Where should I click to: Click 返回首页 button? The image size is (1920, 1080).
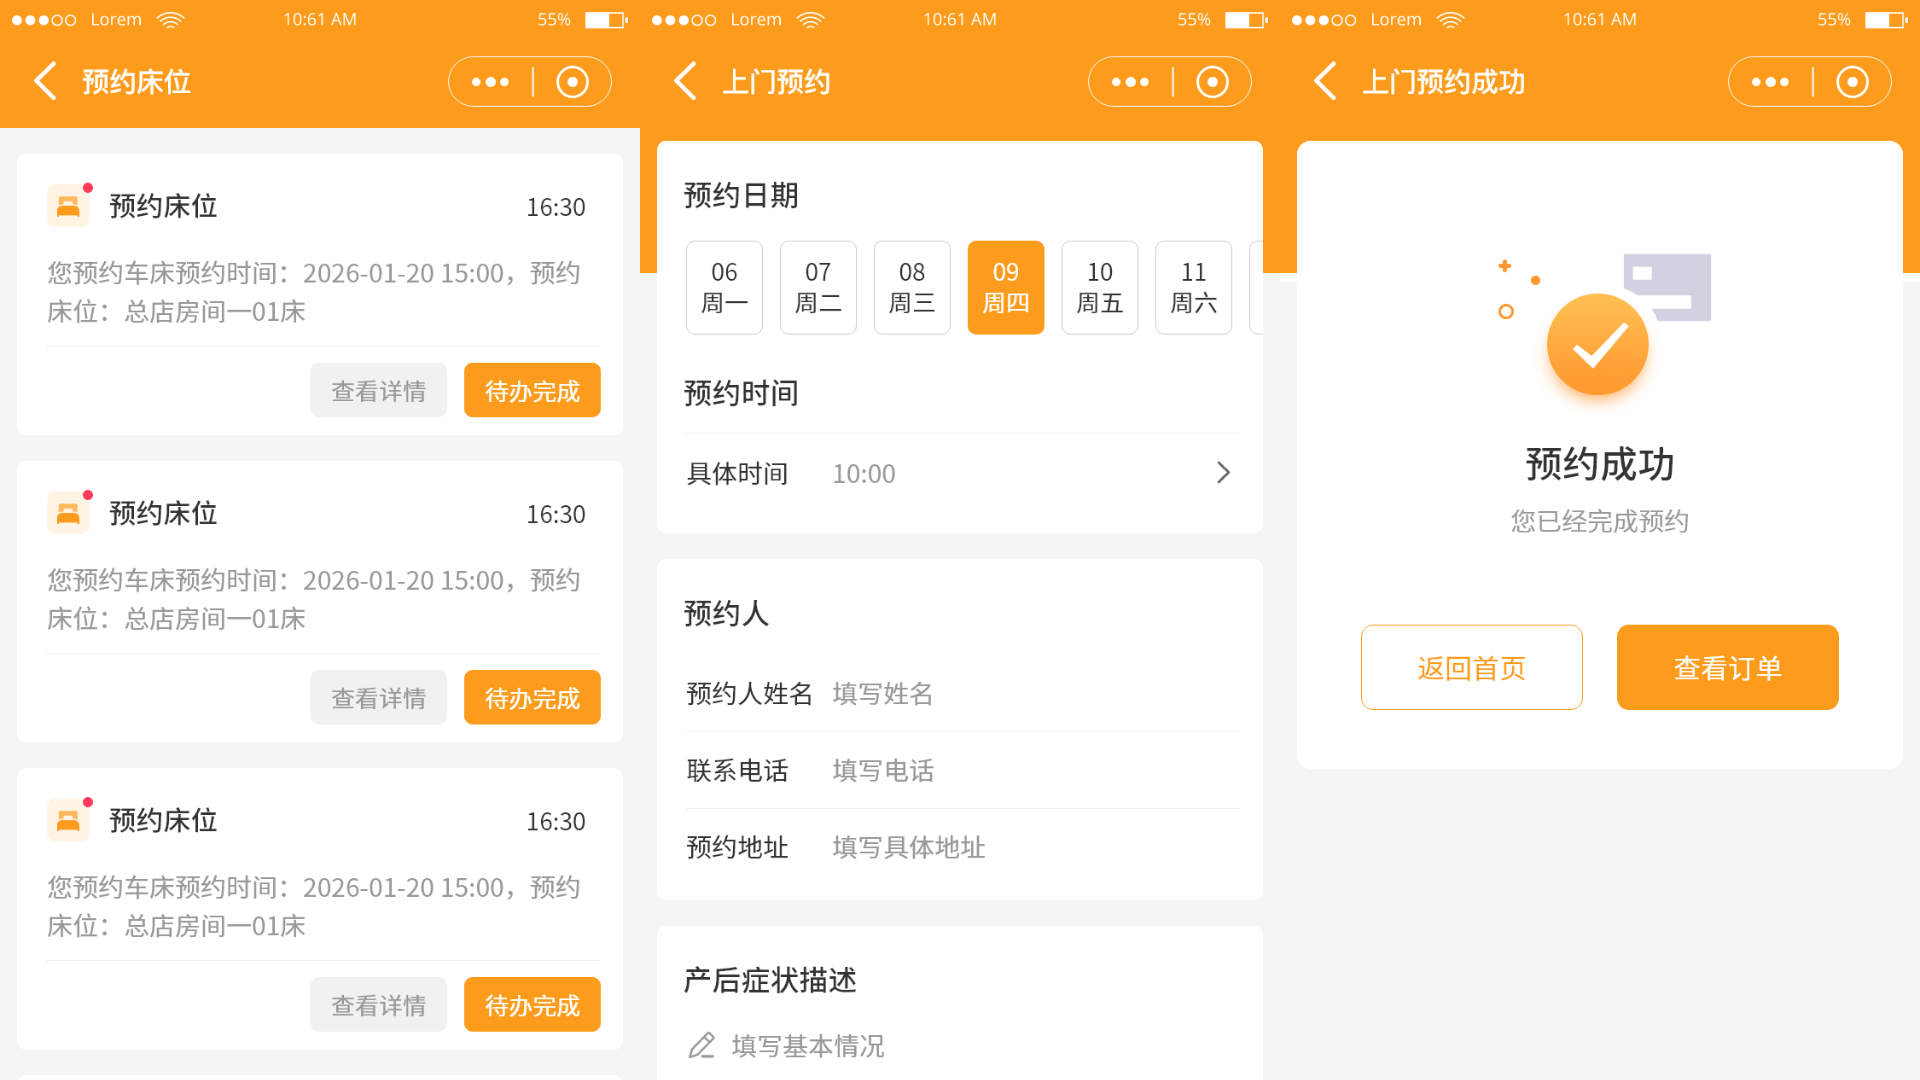1471,667
